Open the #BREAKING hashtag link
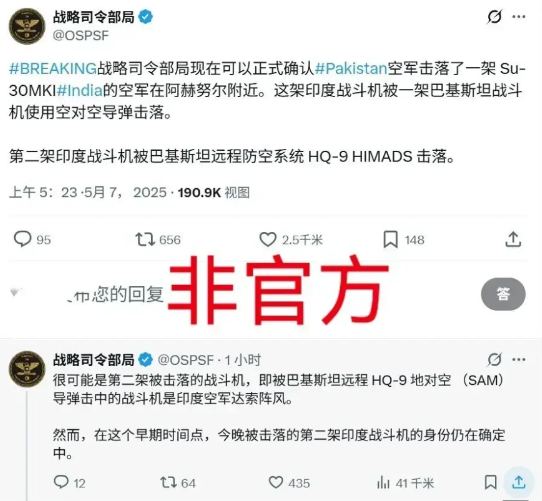Screen dimensions: 542x501 (x=53, y=68)
